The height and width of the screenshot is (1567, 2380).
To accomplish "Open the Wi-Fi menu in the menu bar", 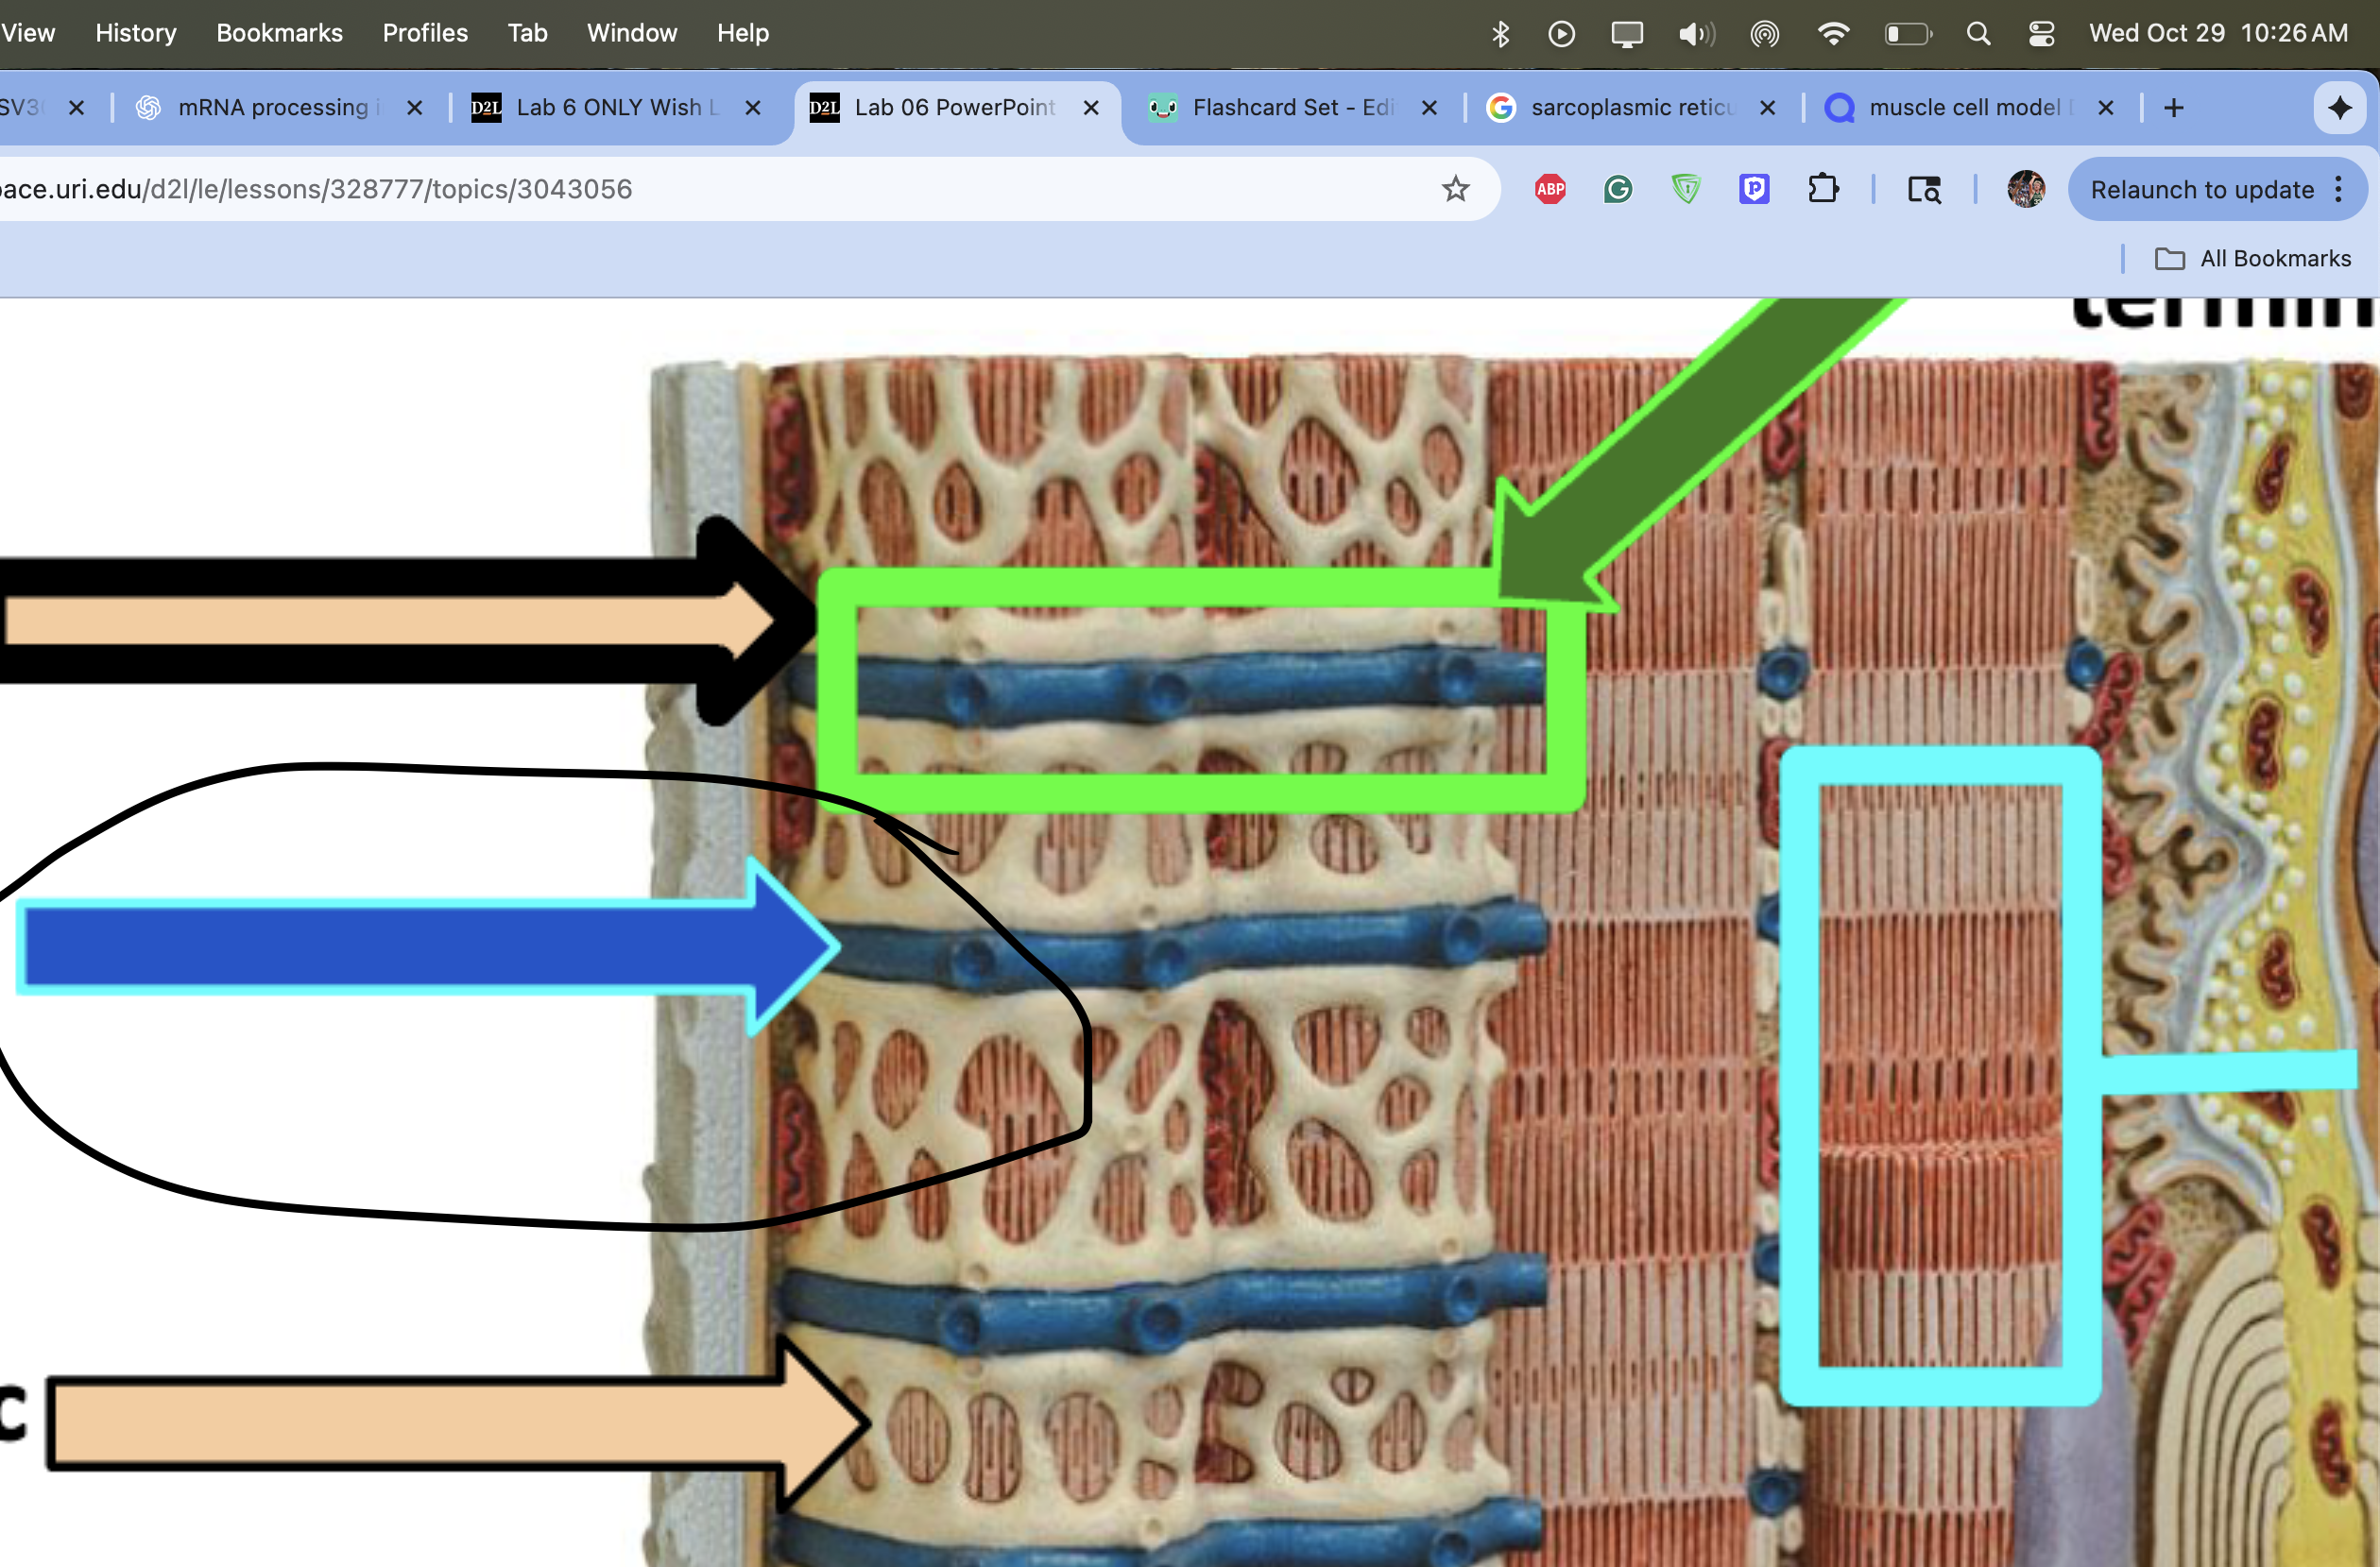I will (x=1834, y=33).
